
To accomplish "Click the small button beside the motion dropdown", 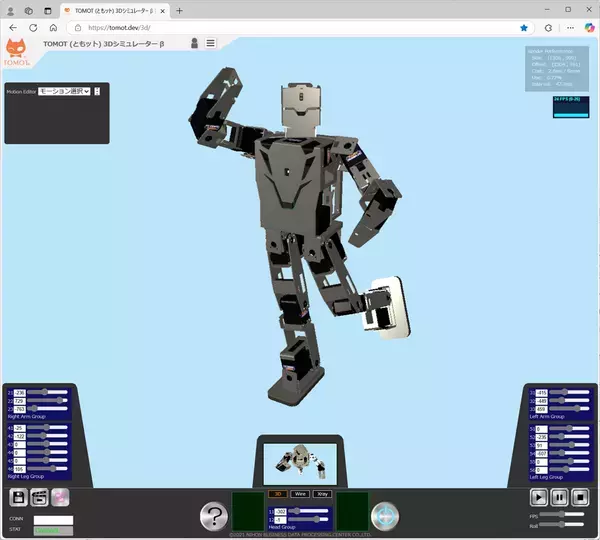I will click(x=98, y=91).
